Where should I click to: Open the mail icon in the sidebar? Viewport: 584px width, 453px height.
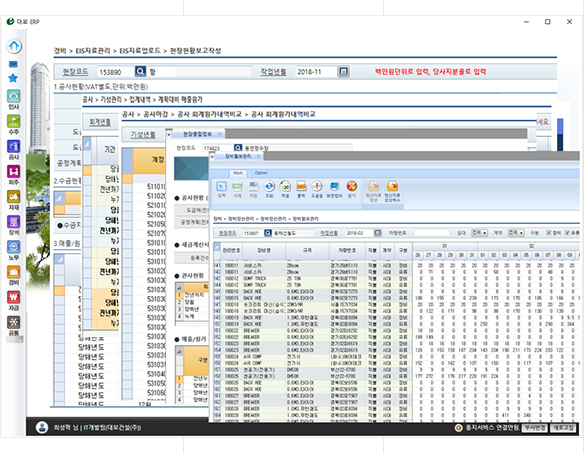click(13, 64)
